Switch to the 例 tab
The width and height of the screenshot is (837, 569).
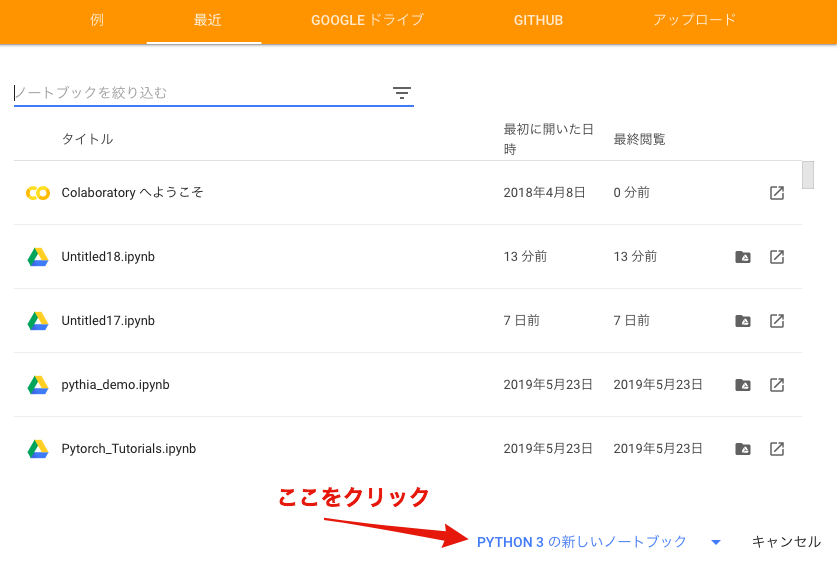(97, 20)
